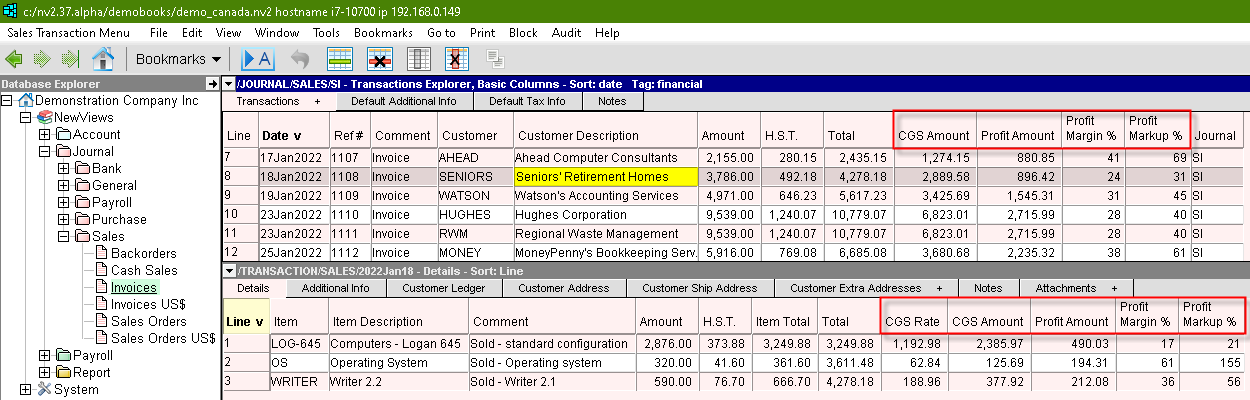Click the arrow button in Database Explorer header

(211, 84)
